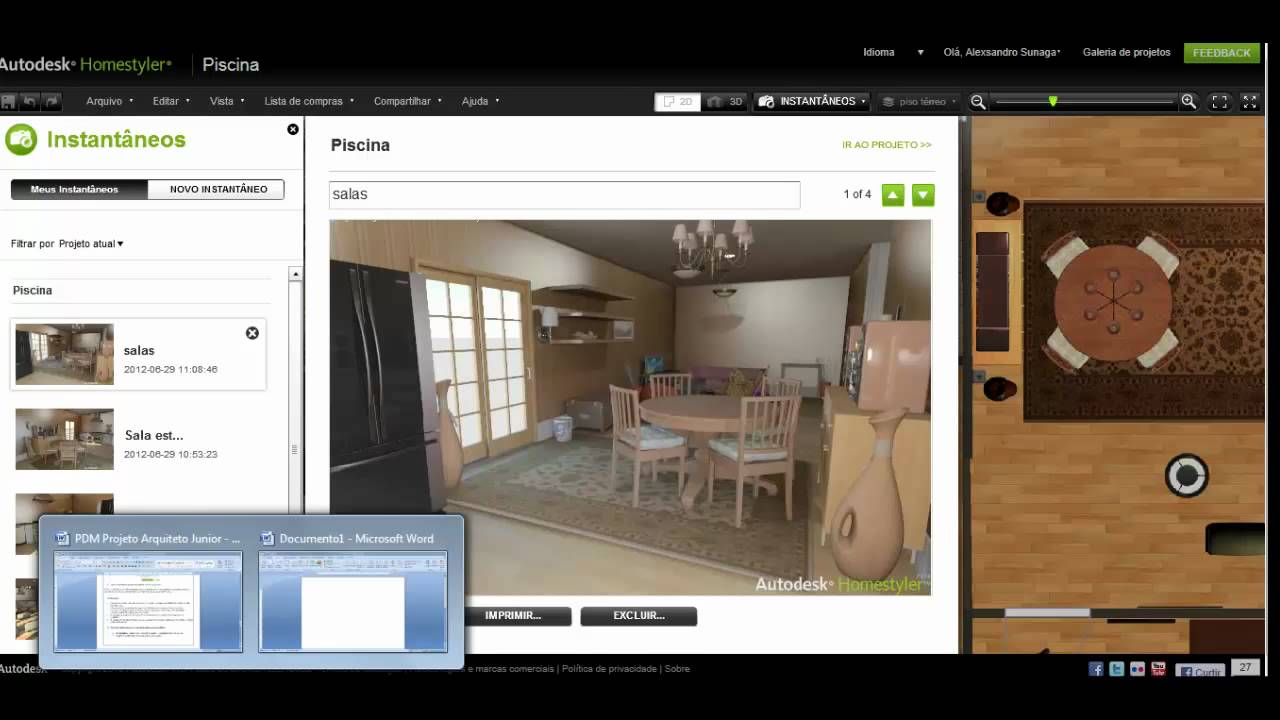Switch to 3D view
The image size is (1280, 720).
pyautogui.click(x=726, y=101)
